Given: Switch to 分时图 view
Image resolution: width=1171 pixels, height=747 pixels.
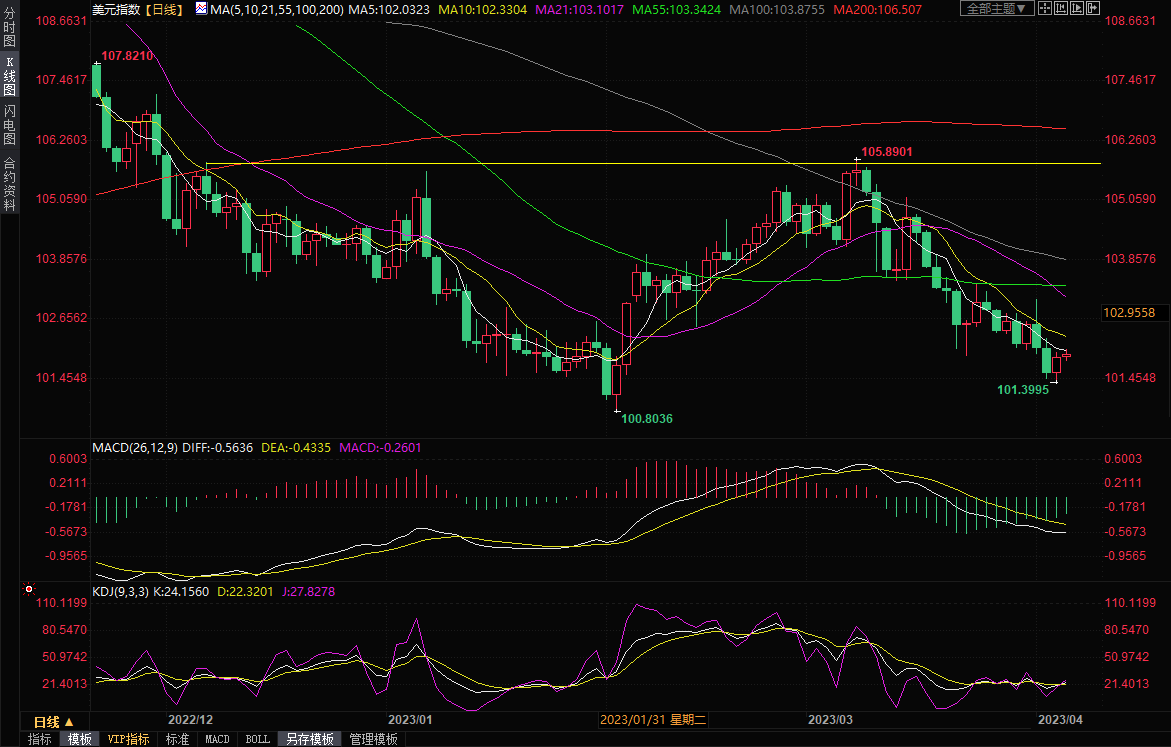Looking at the screenshot, I should pyautogui.click(x=9, y=27).
